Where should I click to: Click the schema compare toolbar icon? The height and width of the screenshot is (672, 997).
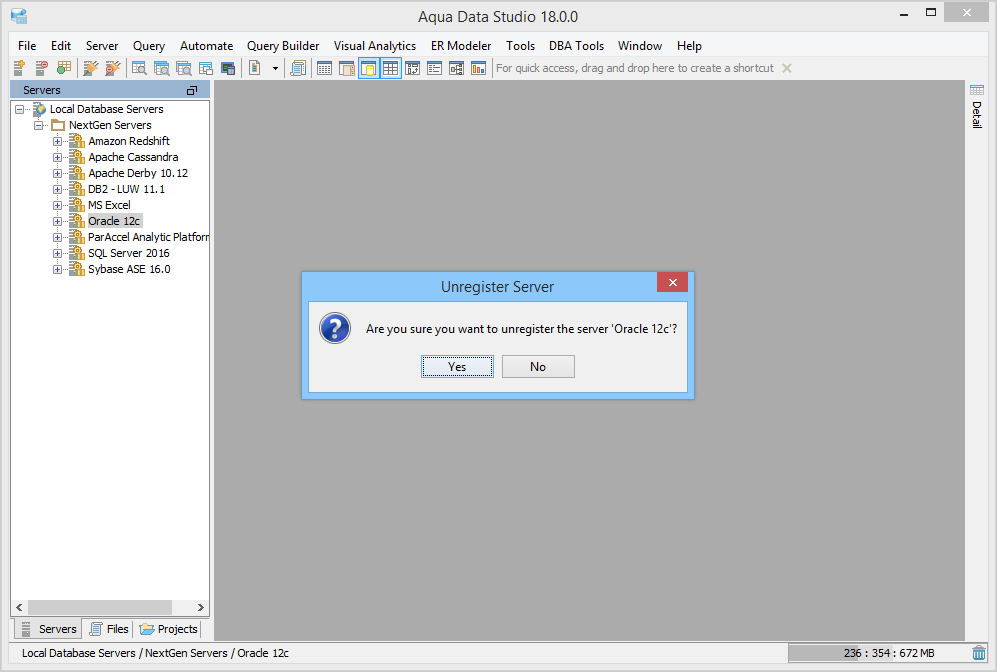coord(413,68)
